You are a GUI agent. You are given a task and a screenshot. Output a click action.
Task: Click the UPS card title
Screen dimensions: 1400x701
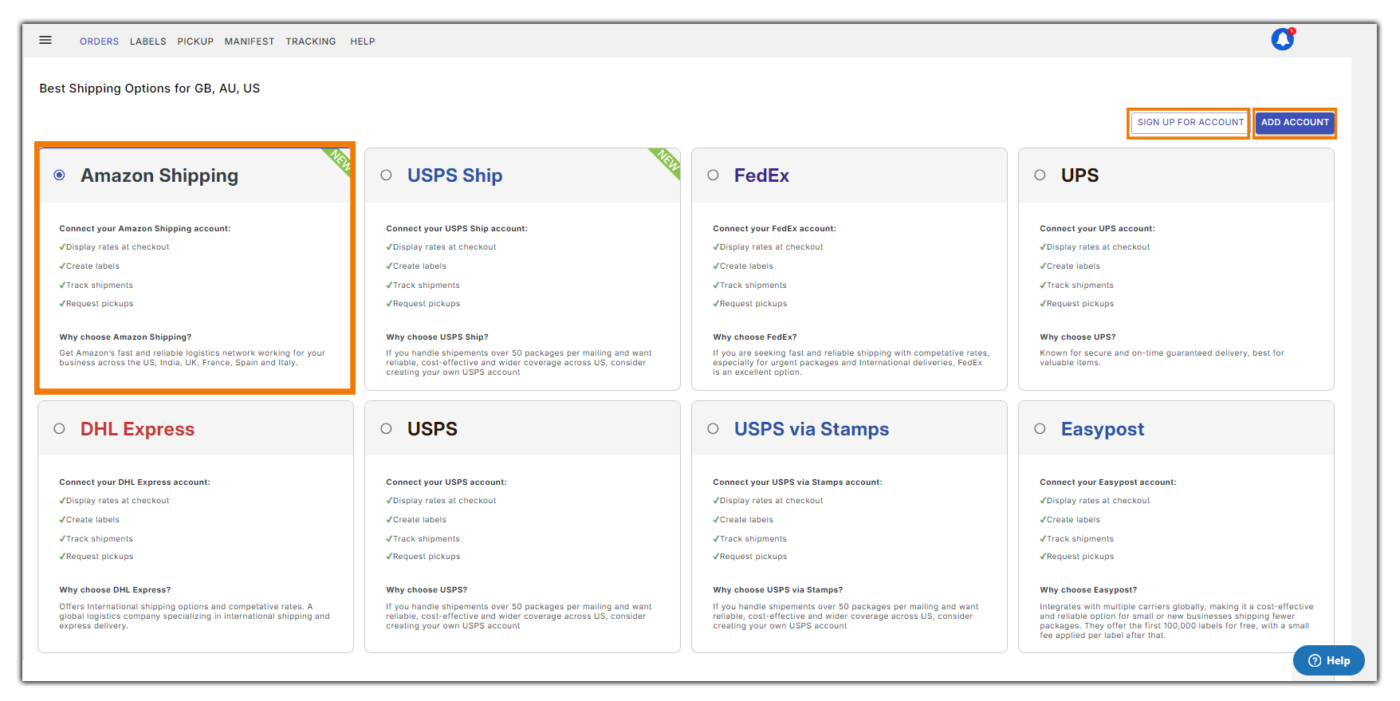[1080, 176]
